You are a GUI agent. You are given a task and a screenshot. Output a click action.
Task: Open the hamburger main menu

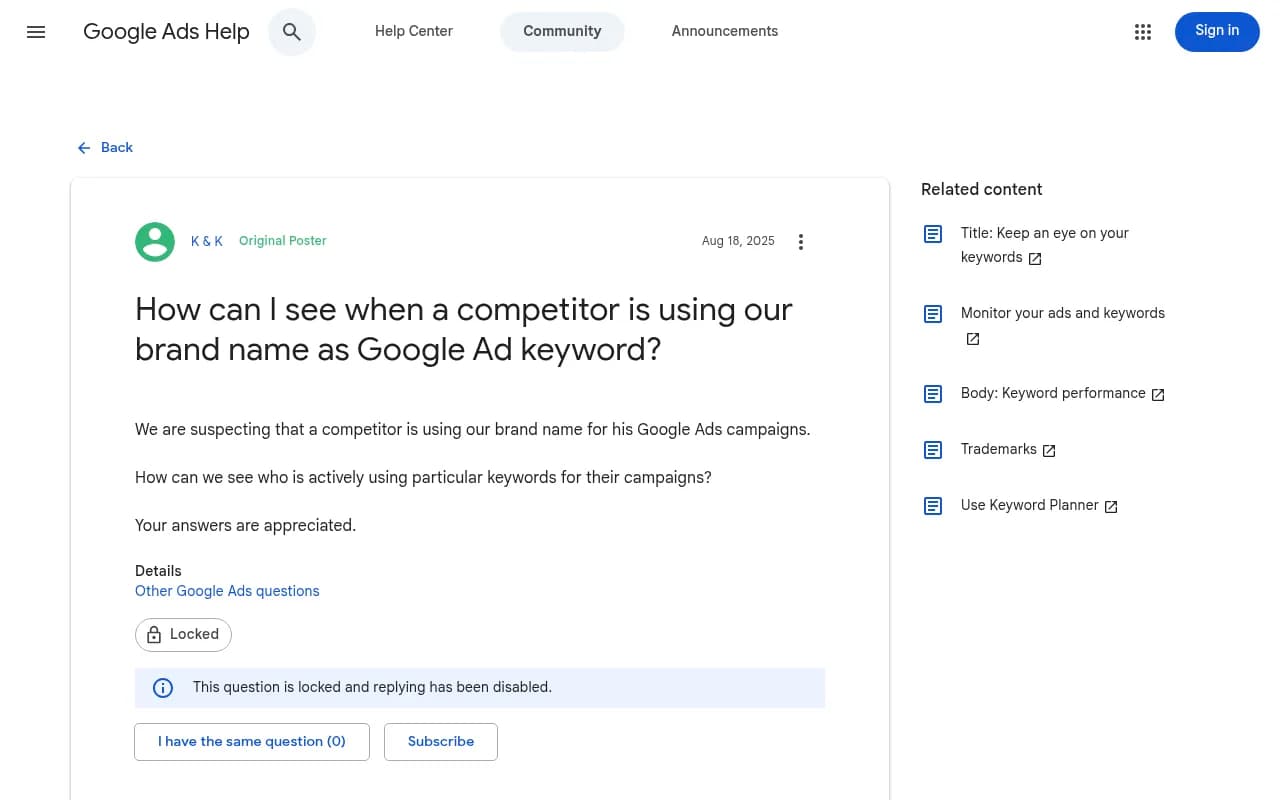36,32
